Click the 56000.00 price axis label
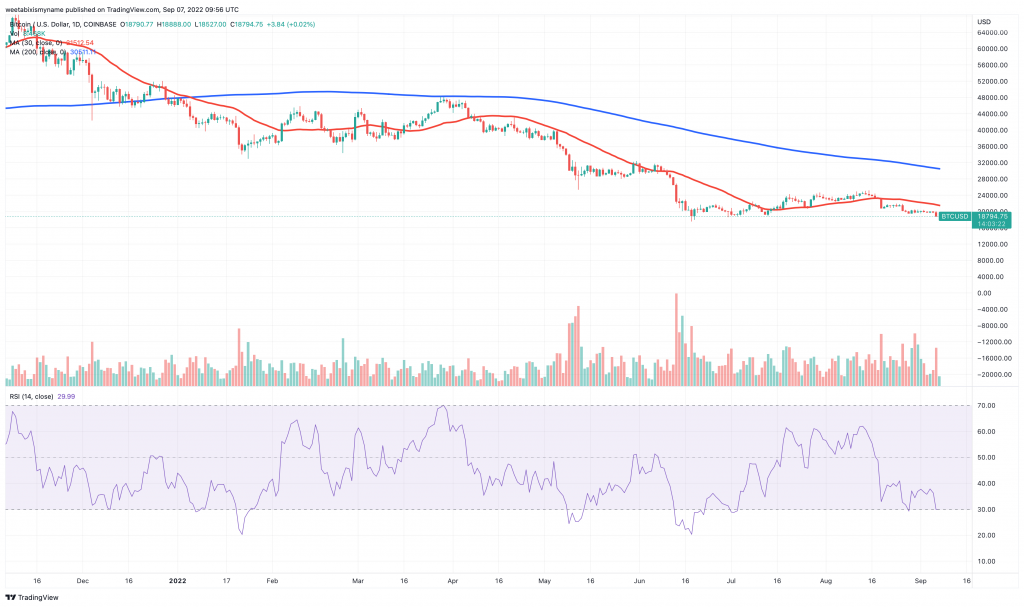Screen dimensions: 1024x607 991,65
